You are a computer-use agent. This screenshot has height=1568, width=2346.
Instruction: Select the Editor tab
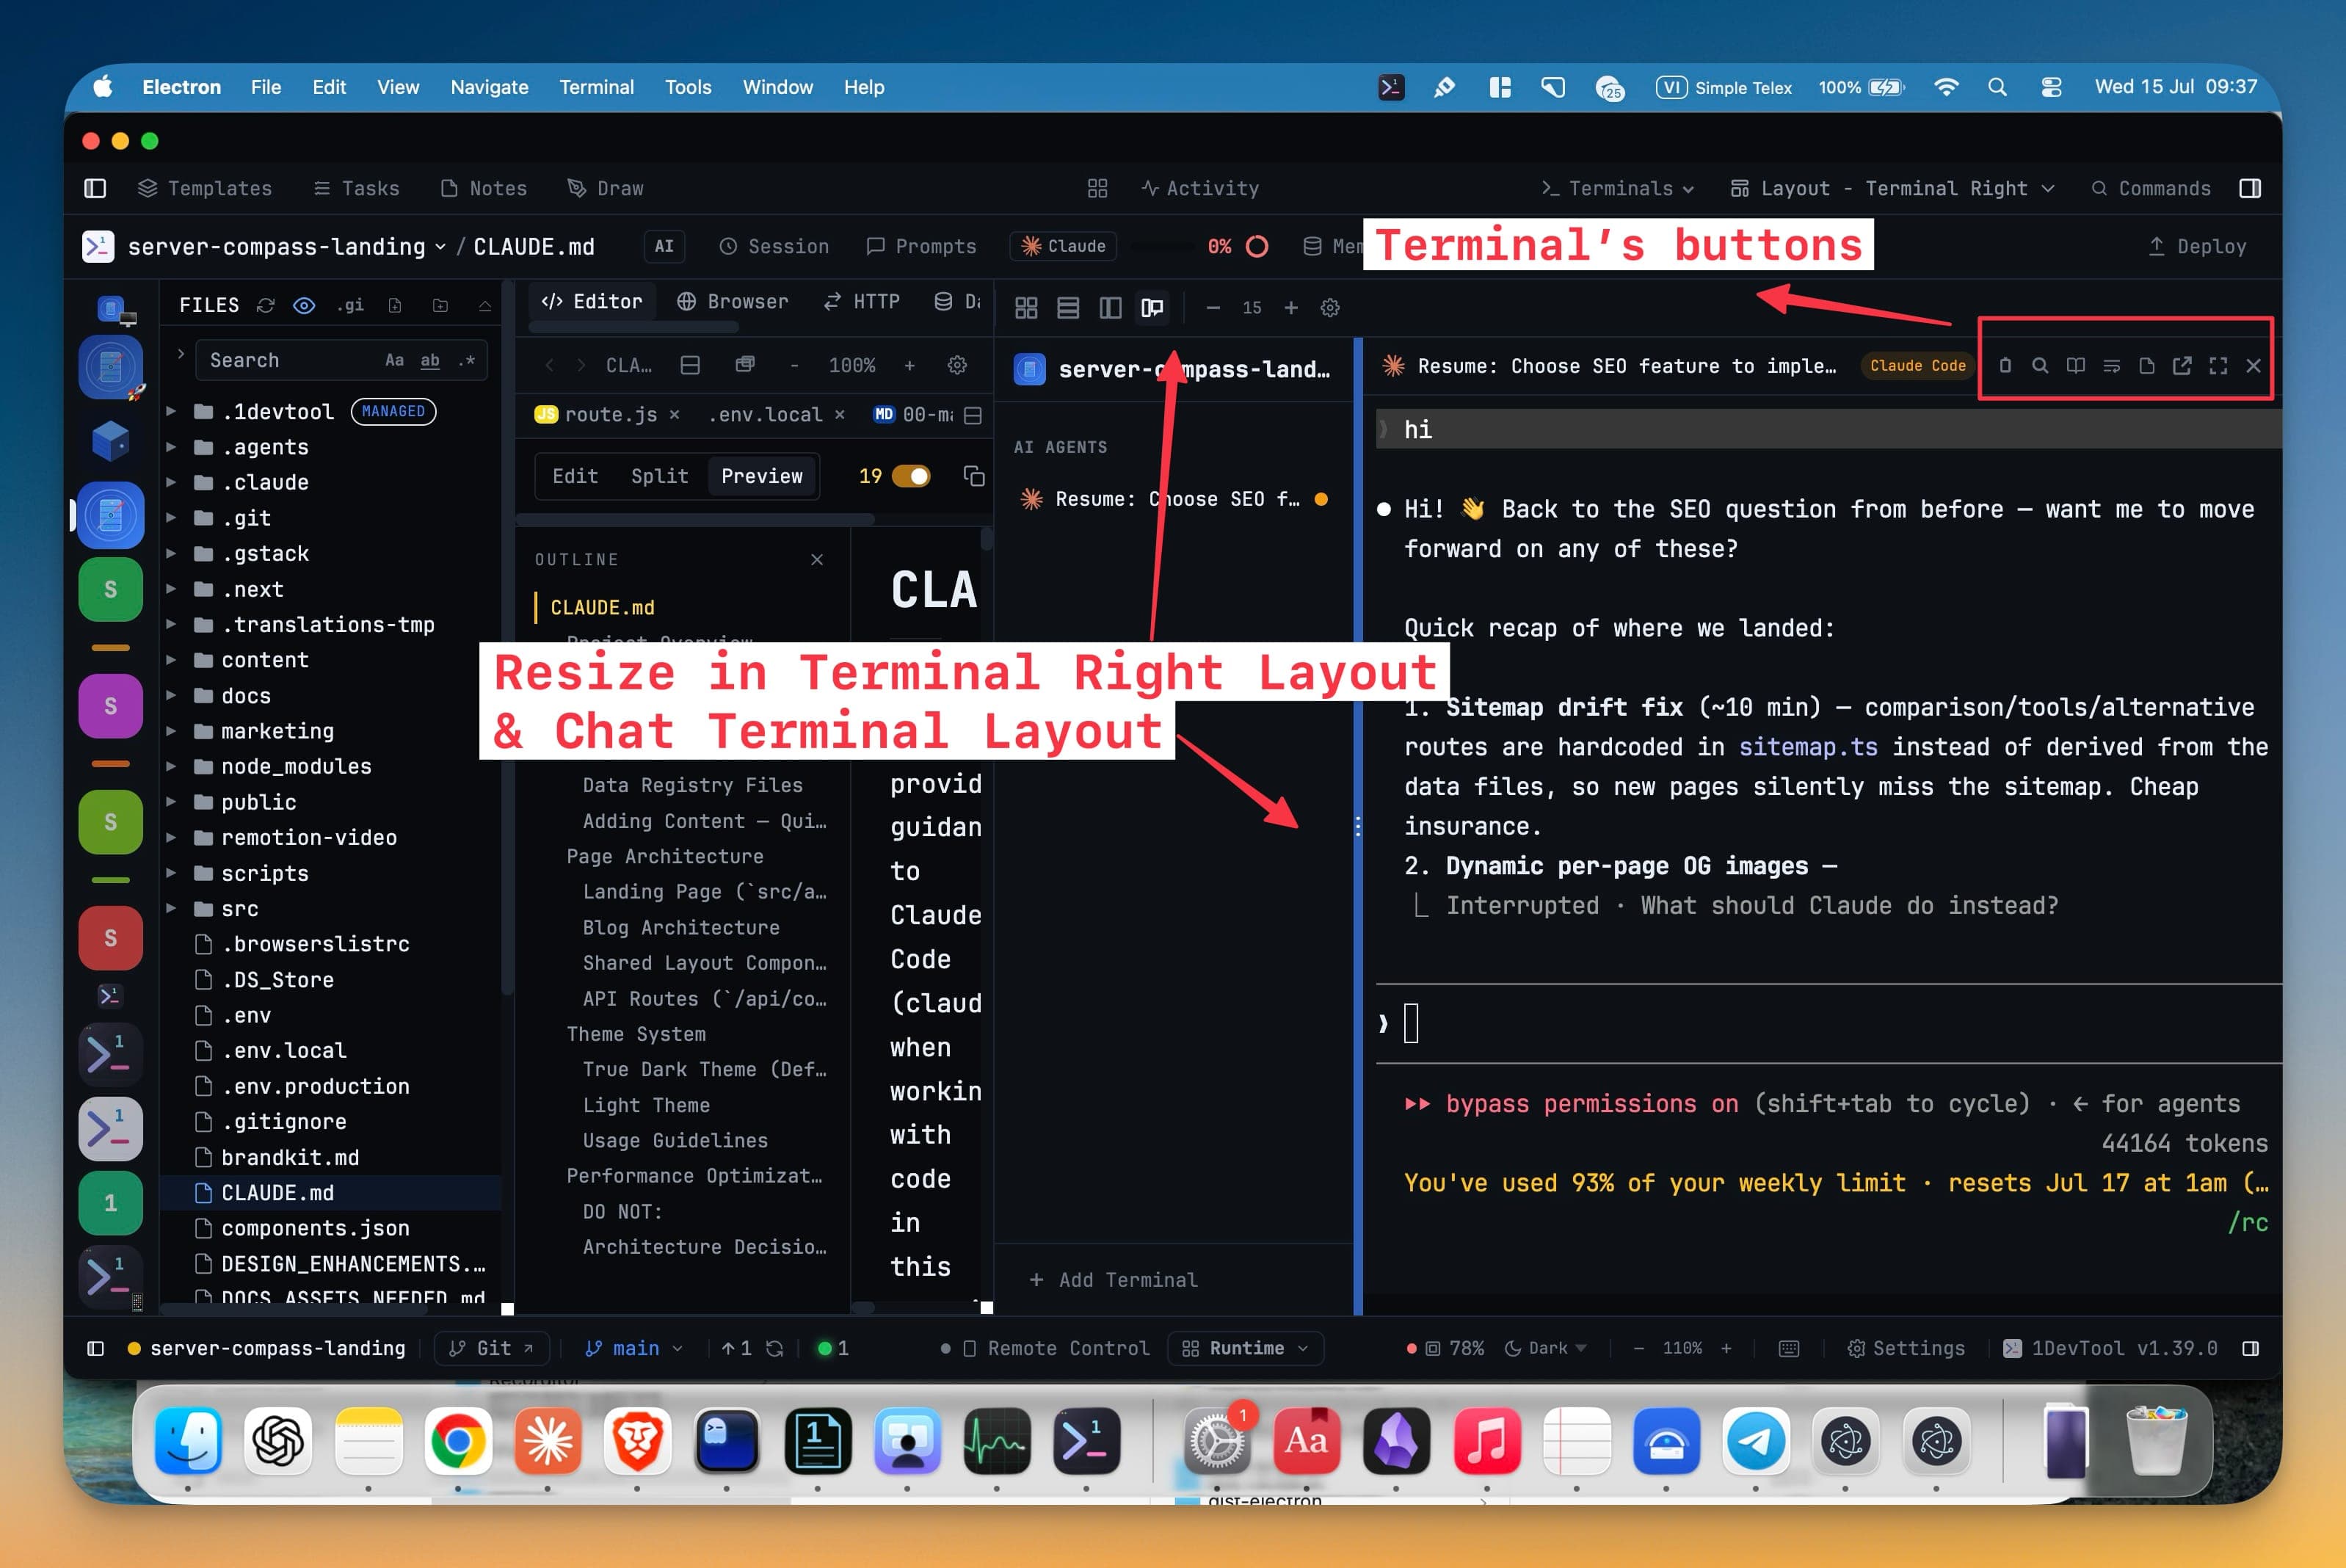click(592, 301)
